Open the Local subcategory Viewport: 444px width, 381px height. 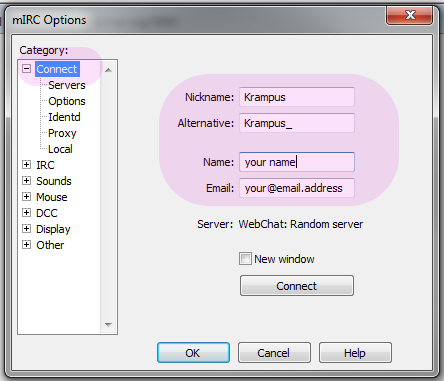pyautogui.click(x=60, y=149)
